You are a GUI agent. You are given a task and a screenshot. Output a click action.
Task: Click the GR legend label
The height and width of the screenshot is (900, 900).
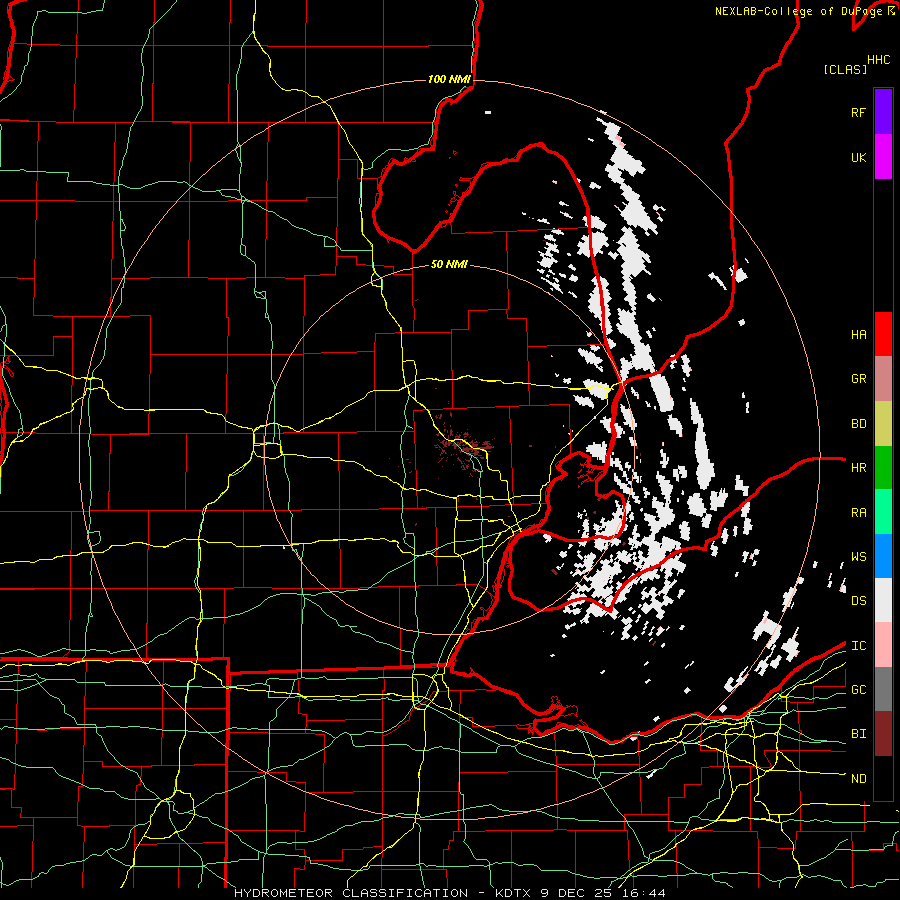(859, 379)
